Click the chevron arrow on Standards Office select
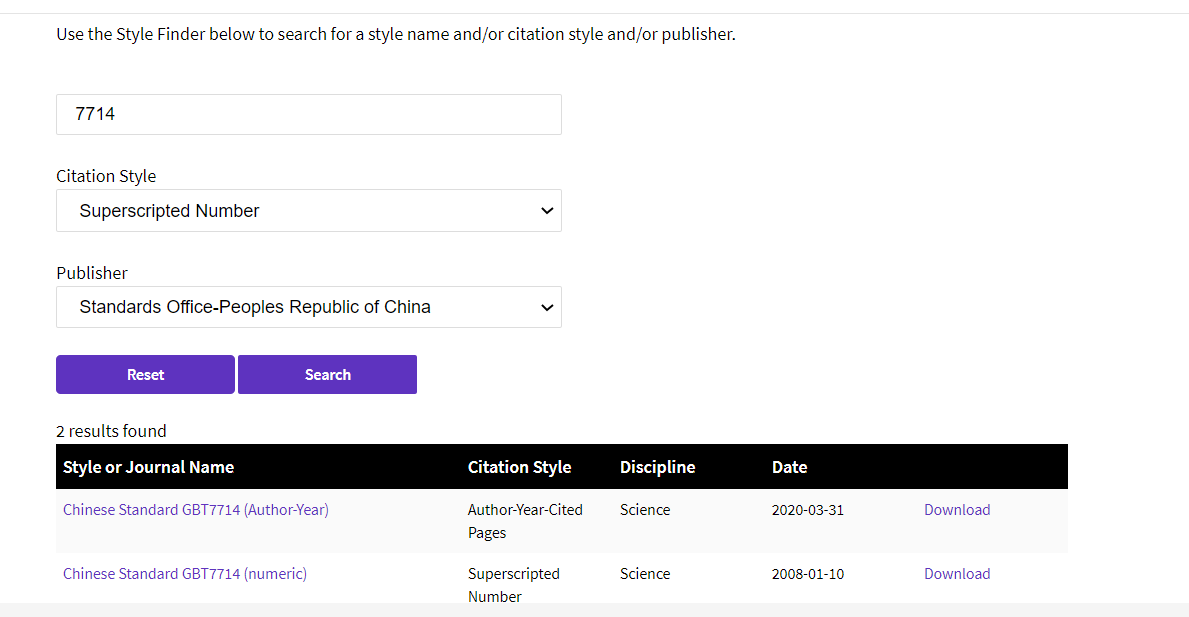Screen dimensions: 1189x617 pos(546,307)
